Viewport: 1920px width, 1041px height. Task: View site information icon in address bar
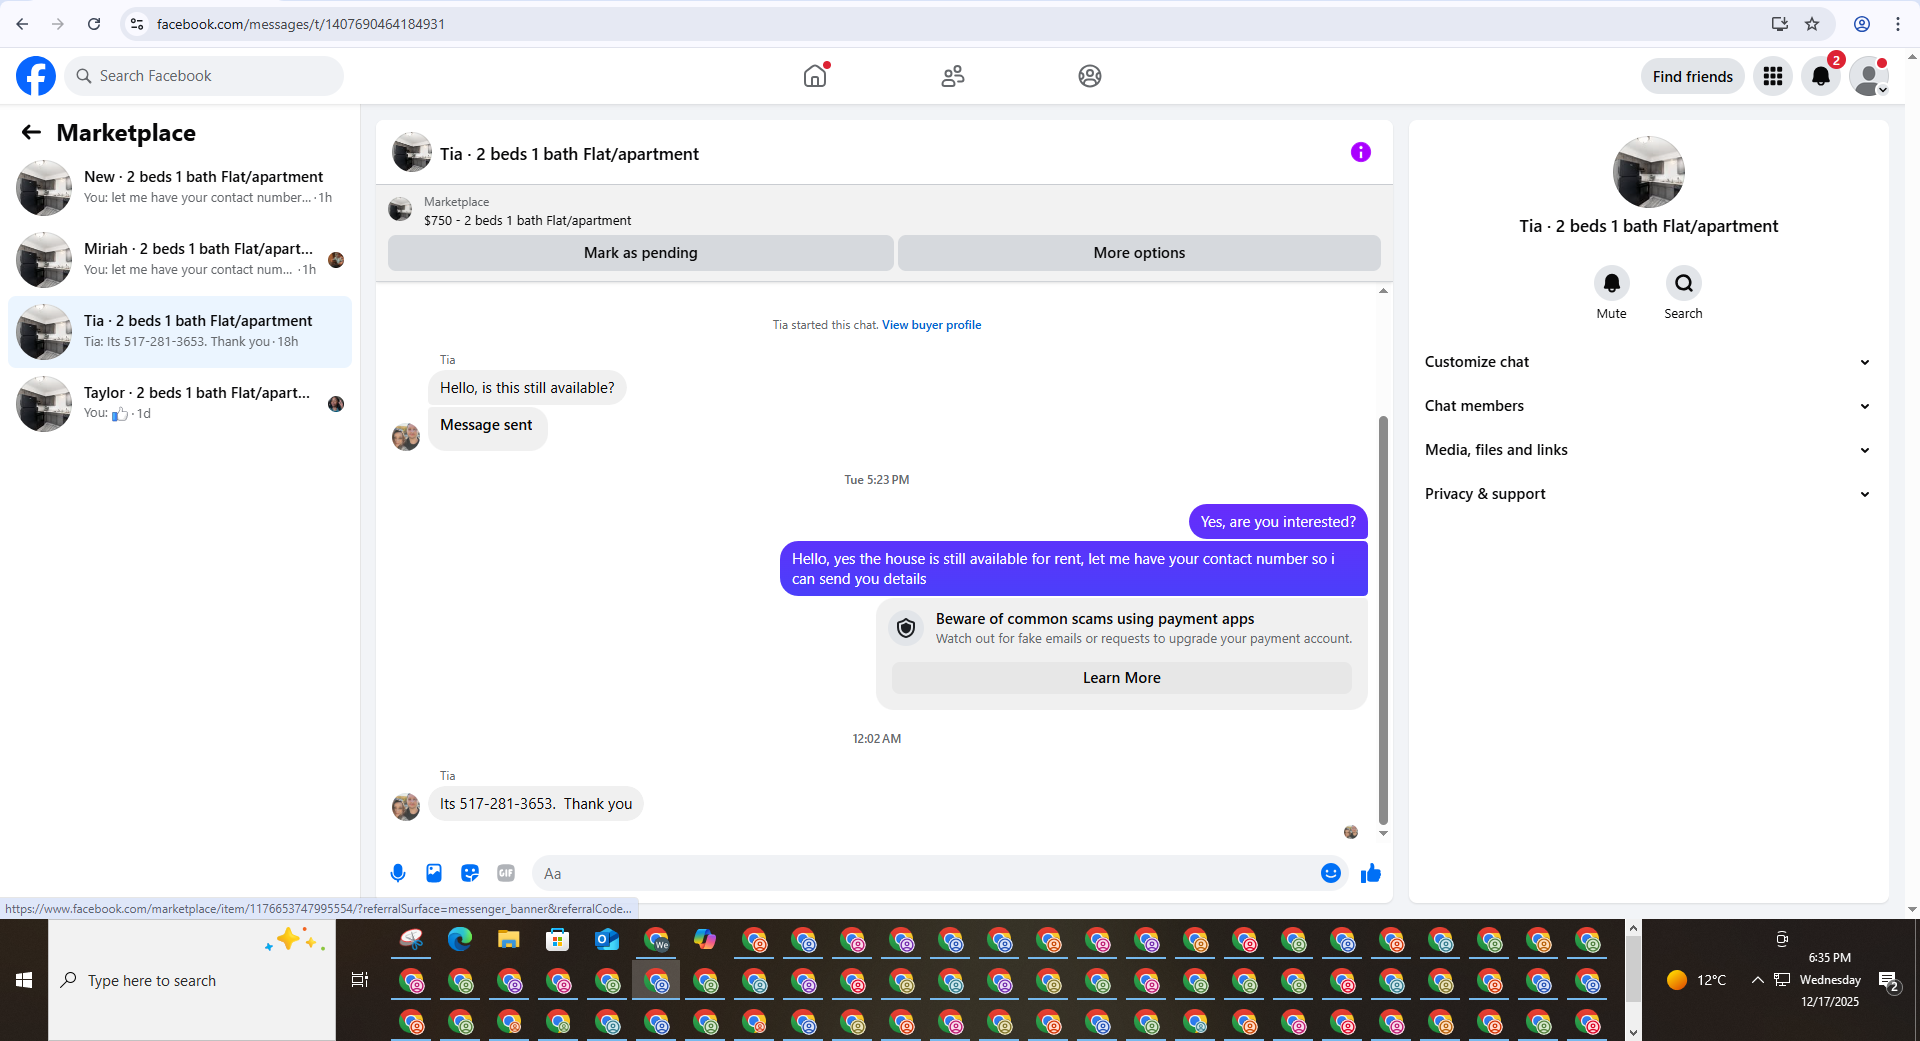coord(137,24)
